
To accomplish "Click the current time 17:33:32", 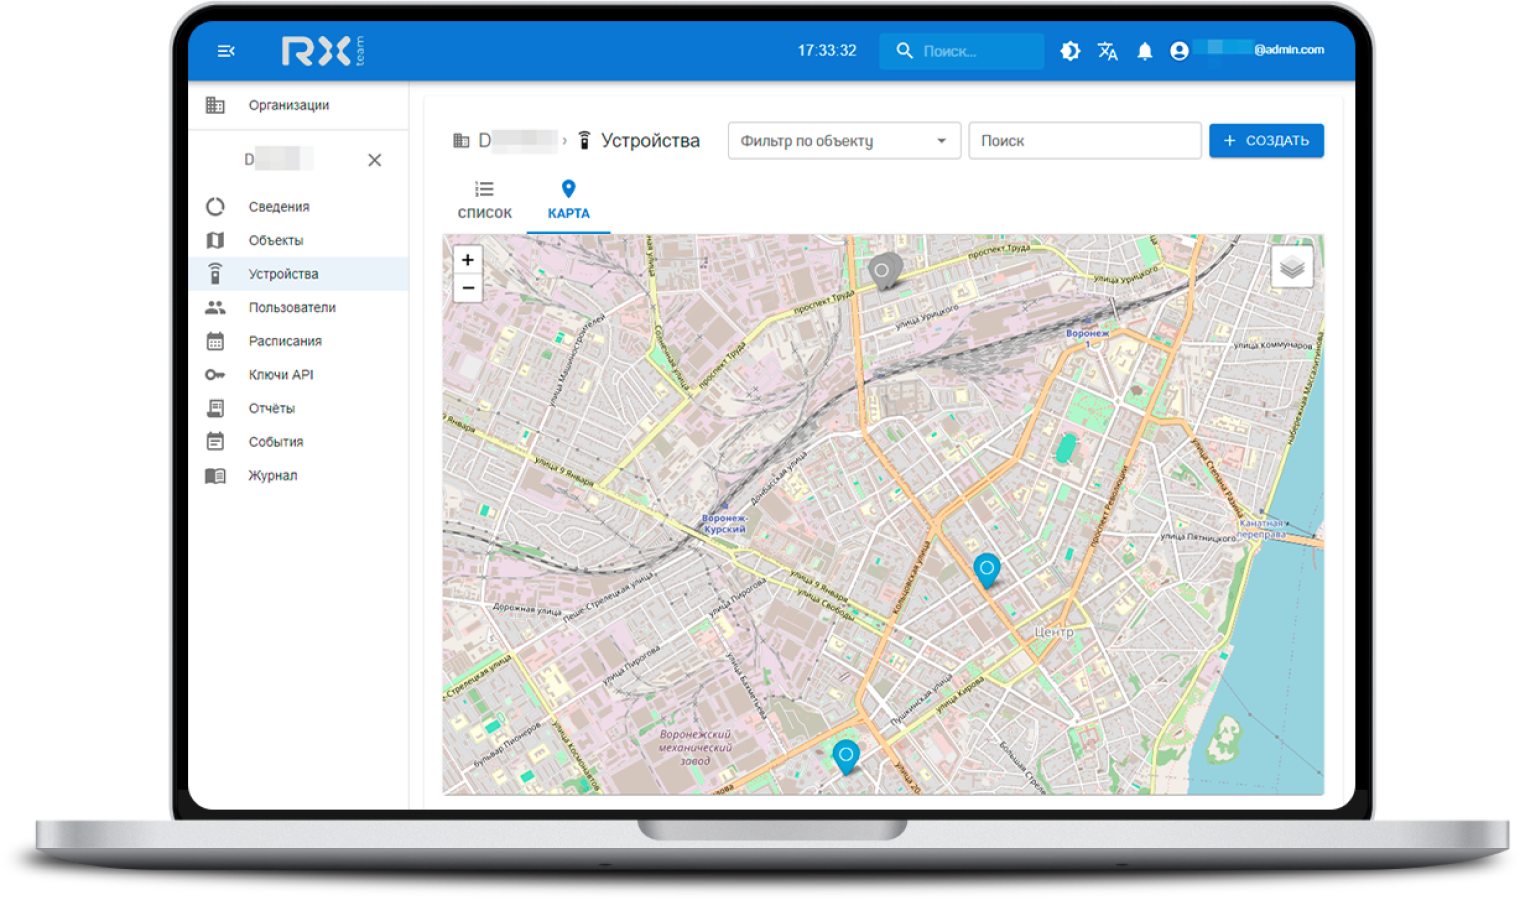I will coord(827,51).
